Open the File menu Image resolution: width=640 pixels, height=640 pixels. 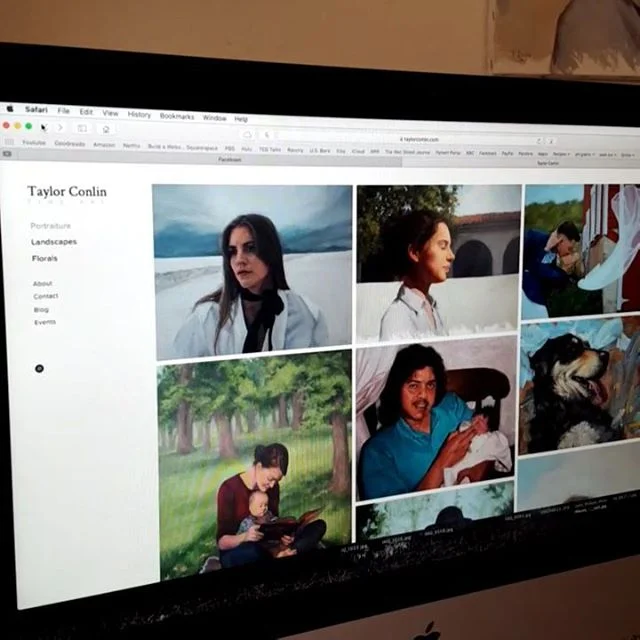(x=63, y=111)
